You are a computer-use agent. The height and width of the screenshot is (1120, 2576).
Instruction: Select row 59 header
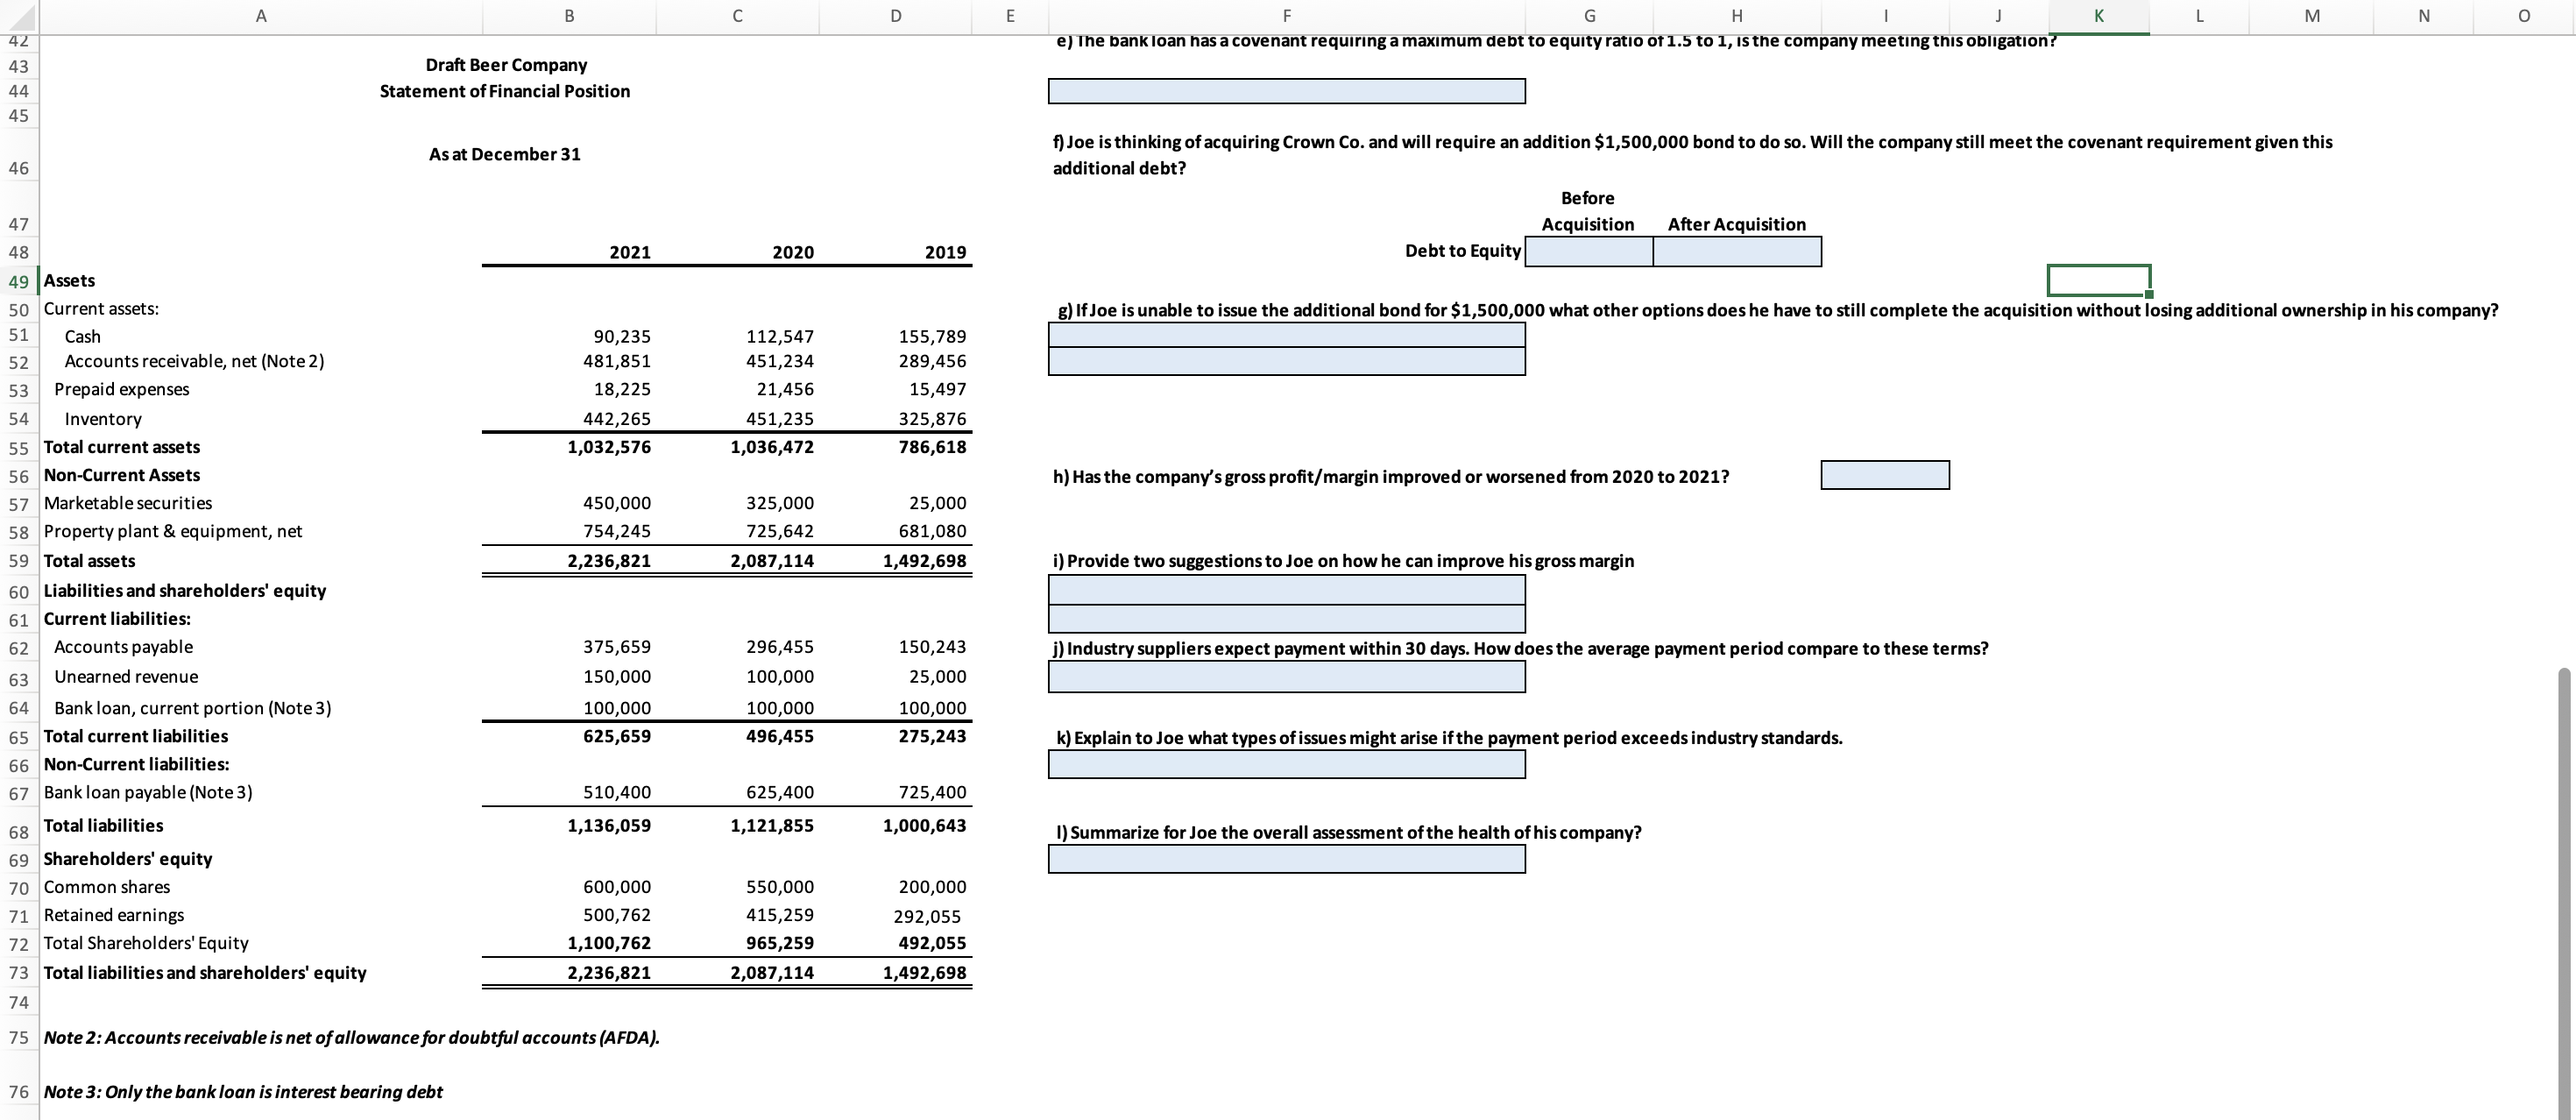click(x=18, y=561)
